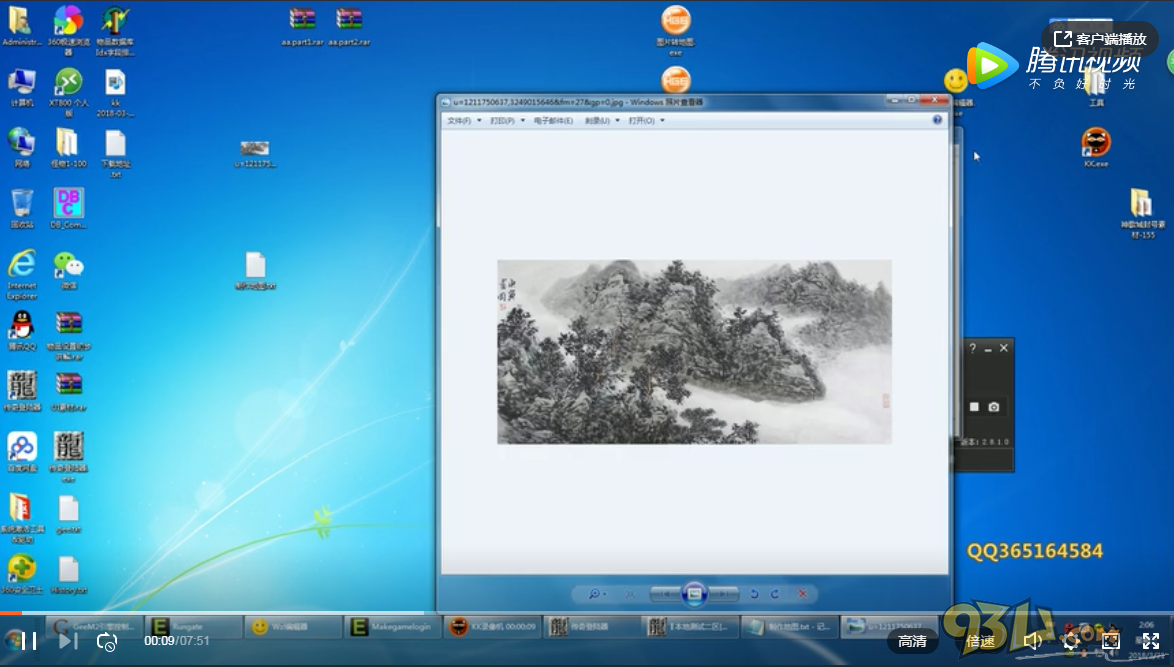The image size is (1174, 667).
Task: Click the question mark in KK recorder widget
Action: coord(973,348)
